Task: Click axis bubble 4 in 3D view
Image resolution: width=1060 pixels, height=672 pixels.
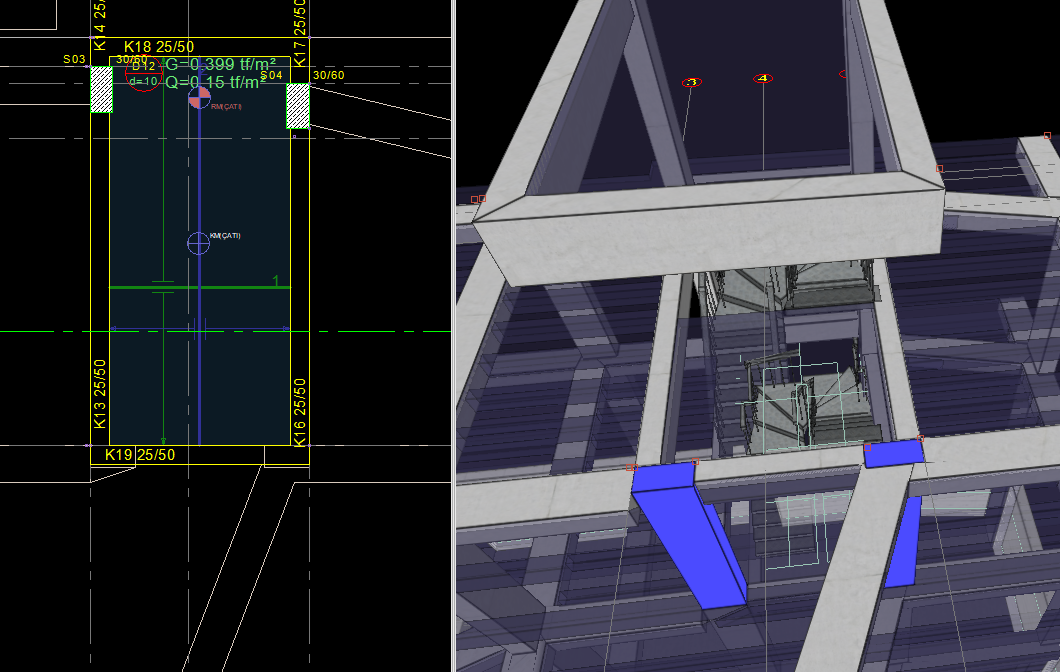Action: pos(763,78)
